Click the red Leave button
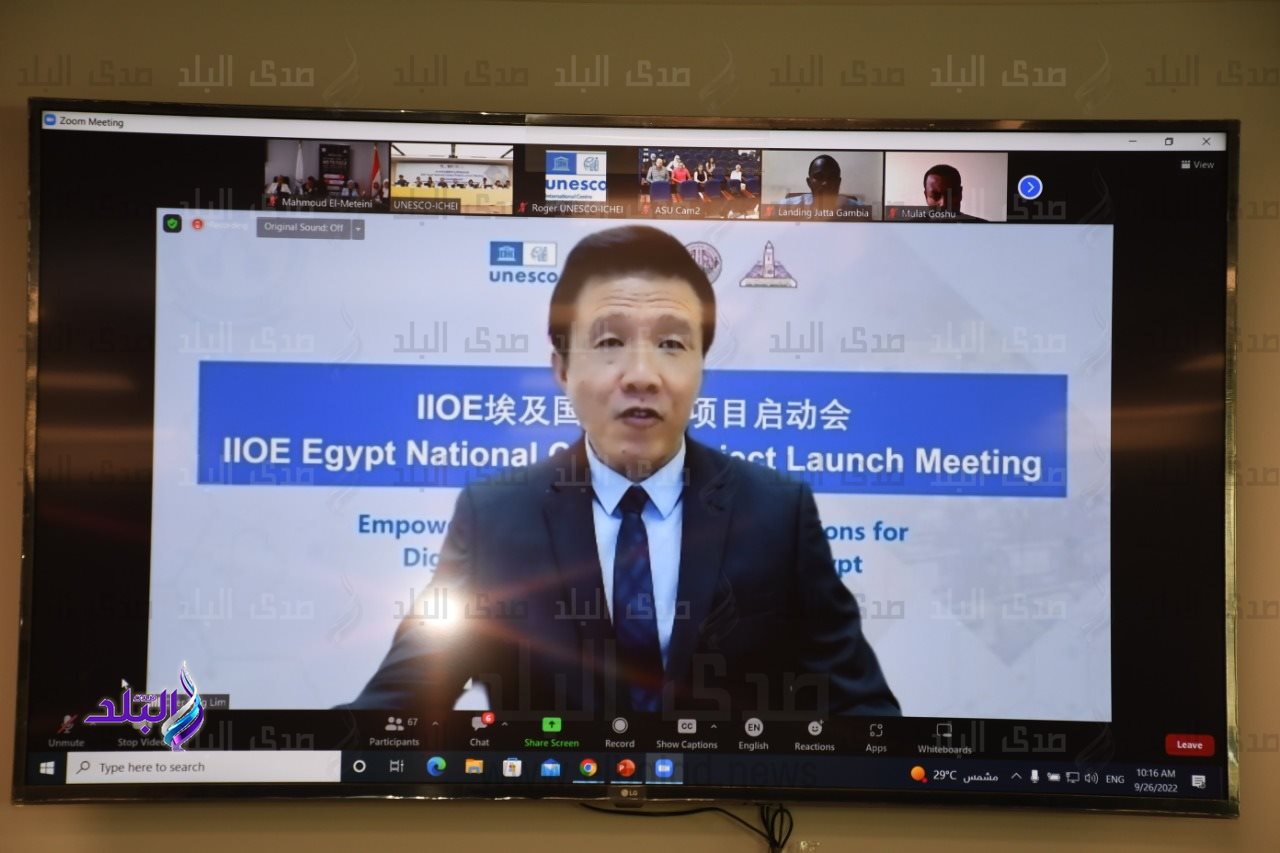 pos(1189,745)
